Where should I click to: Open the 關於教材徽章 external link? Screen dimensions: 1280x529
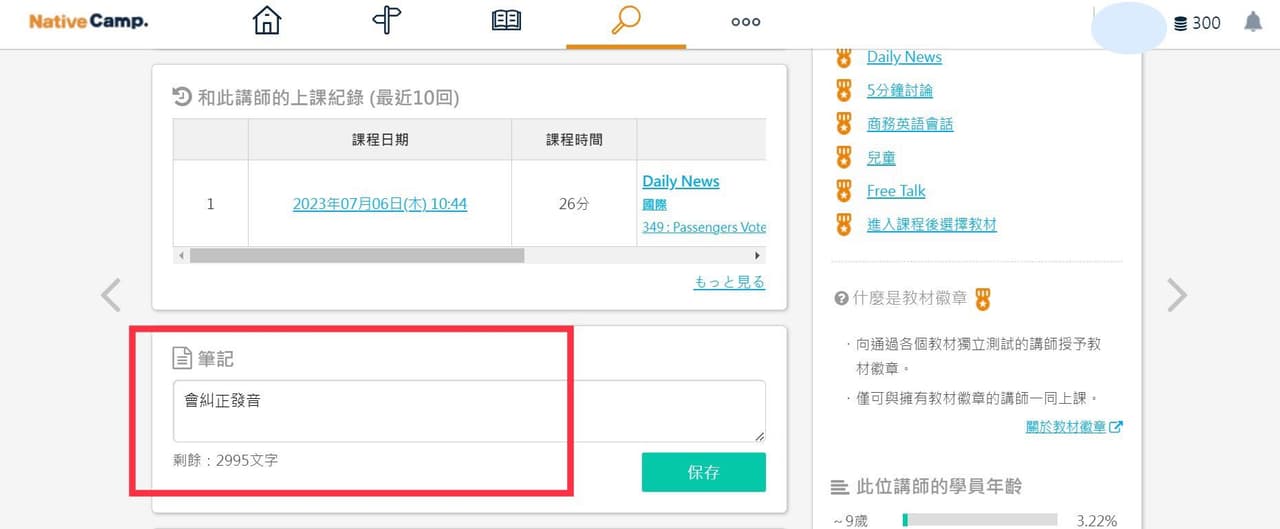pyautogui.click(x=1074, y=427)
